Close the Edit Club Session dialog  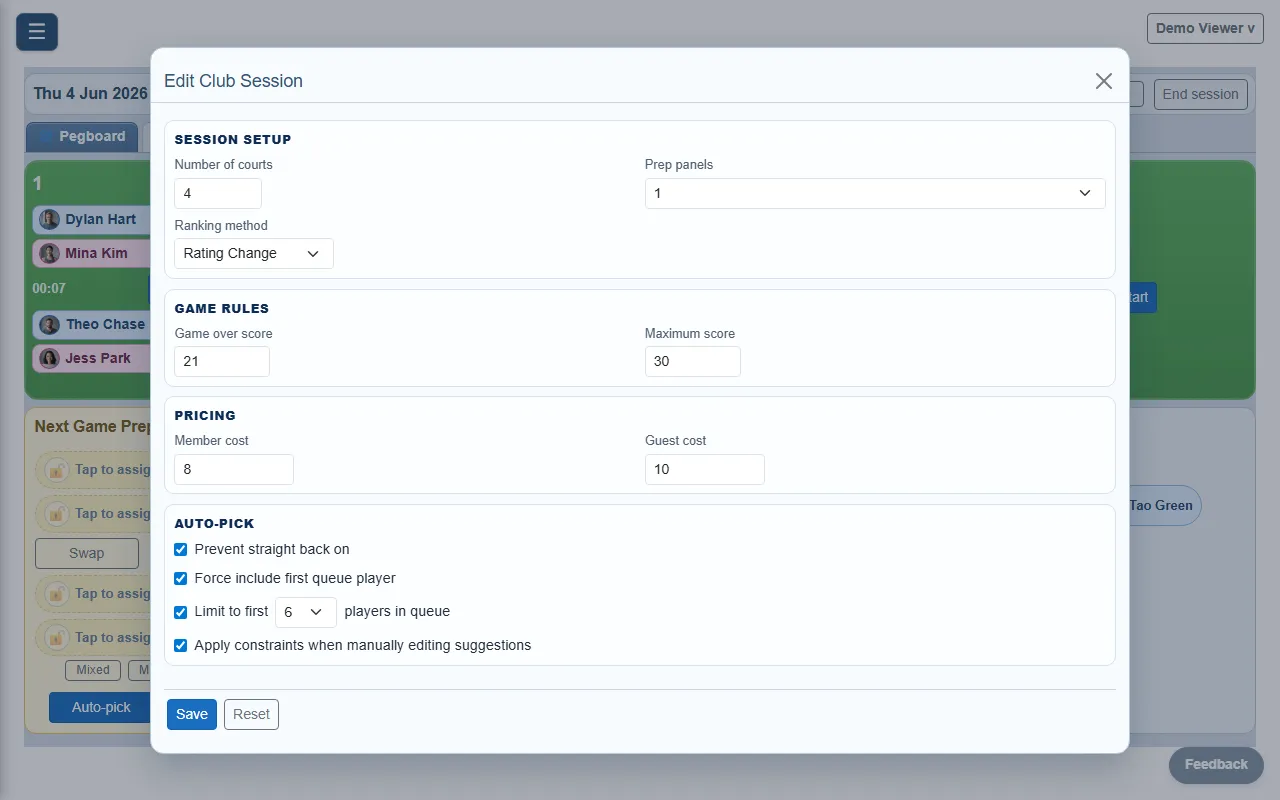point(1103,81)
